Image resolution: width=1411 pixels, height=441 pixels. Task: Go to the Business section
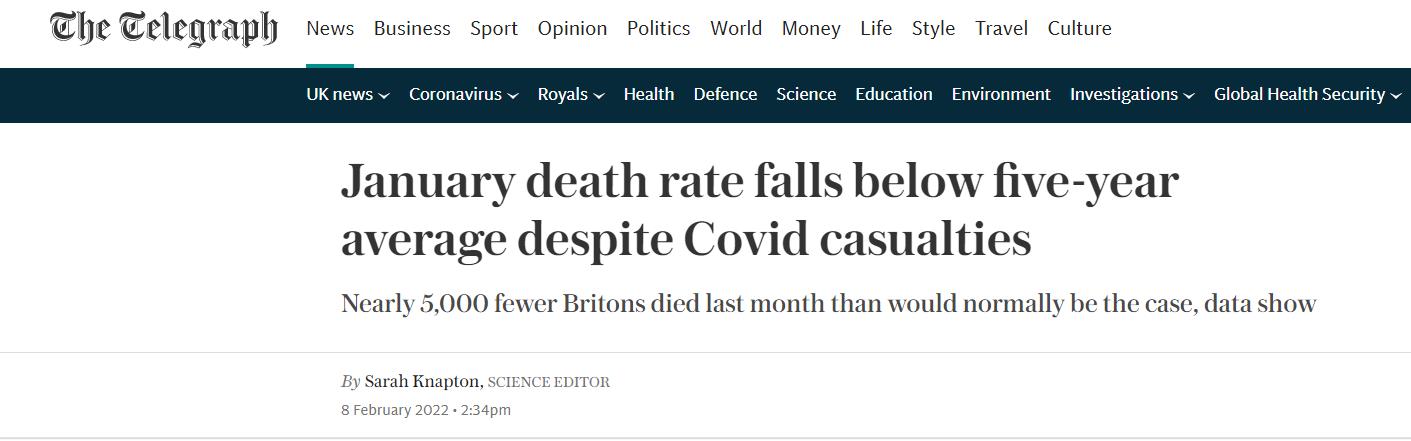click(412, 29)
